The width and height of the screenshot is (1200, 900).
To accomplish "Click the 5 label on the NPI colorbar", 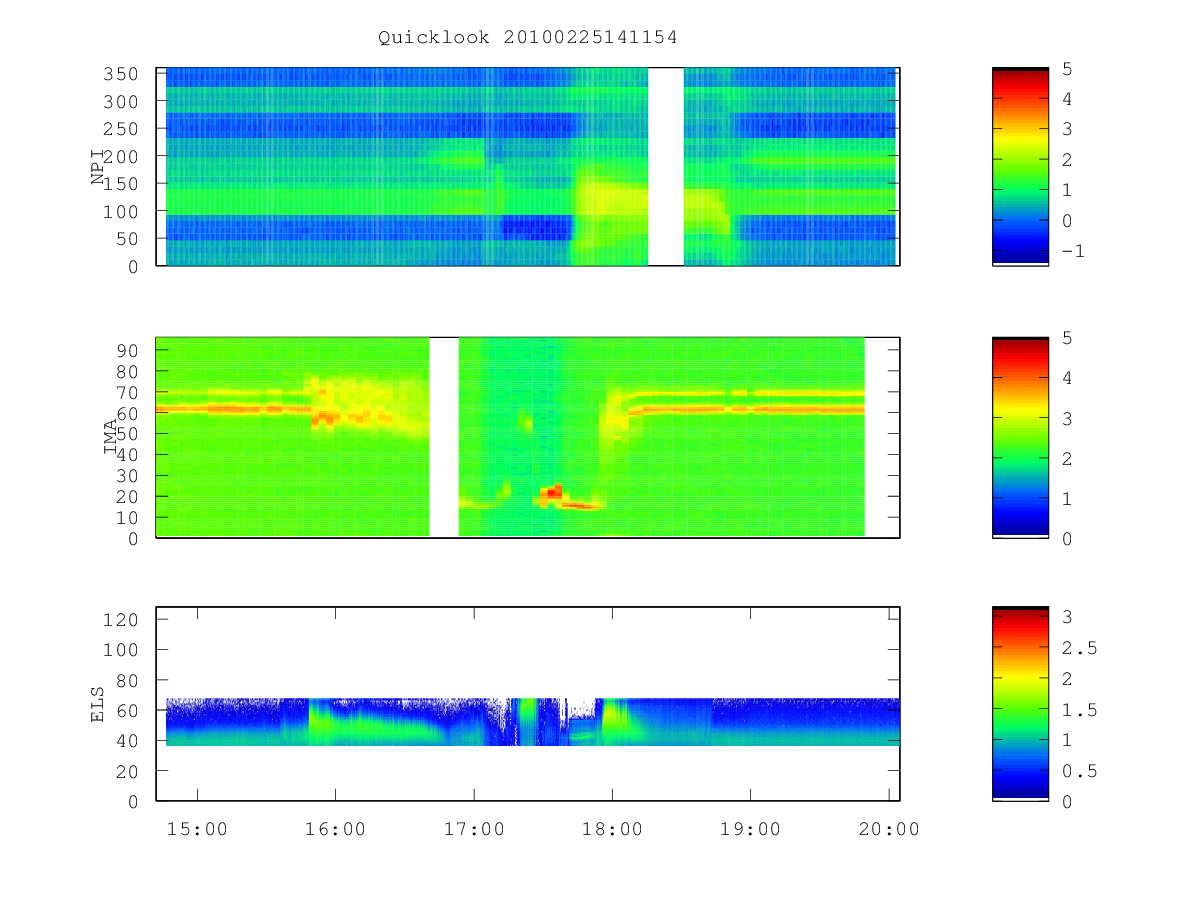I will [1066, 68].
